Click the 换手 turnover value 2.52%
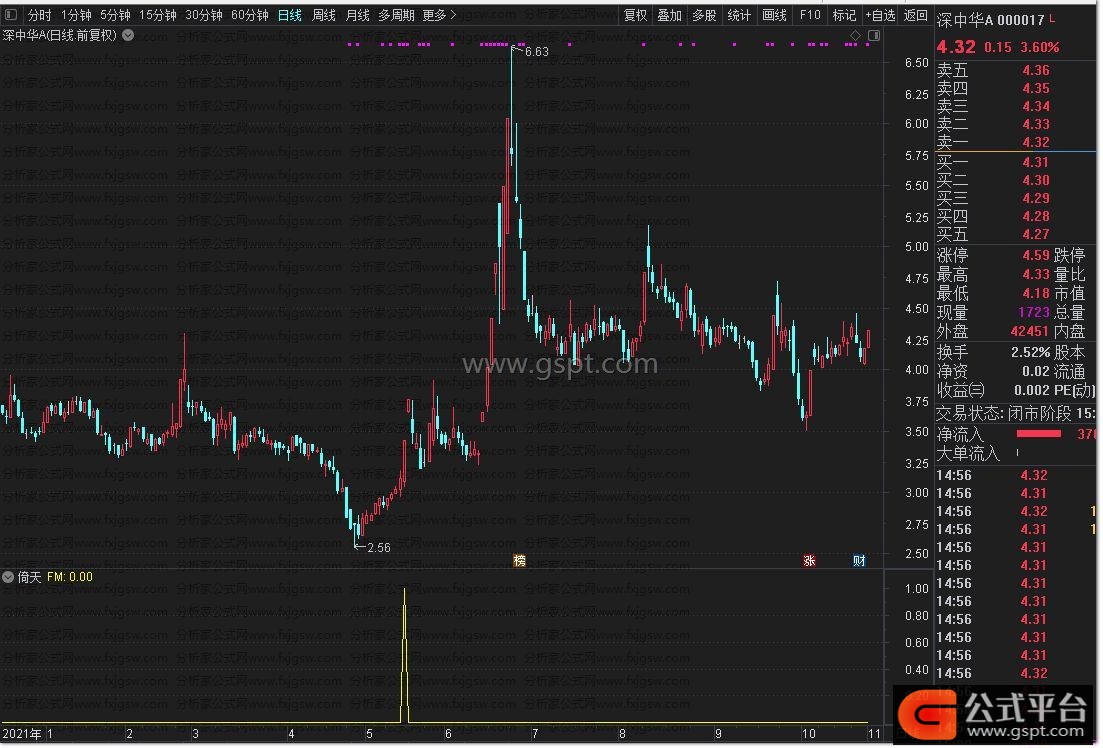1103x748 pixels. tap(1031, 353)
